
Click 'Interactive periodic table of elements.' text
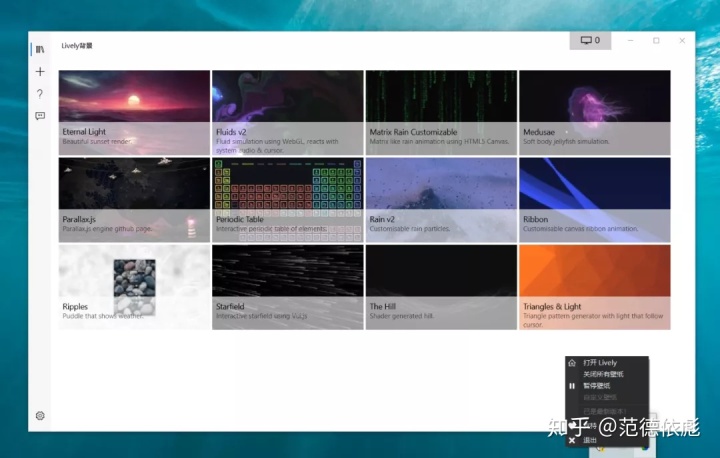point(271,229)
